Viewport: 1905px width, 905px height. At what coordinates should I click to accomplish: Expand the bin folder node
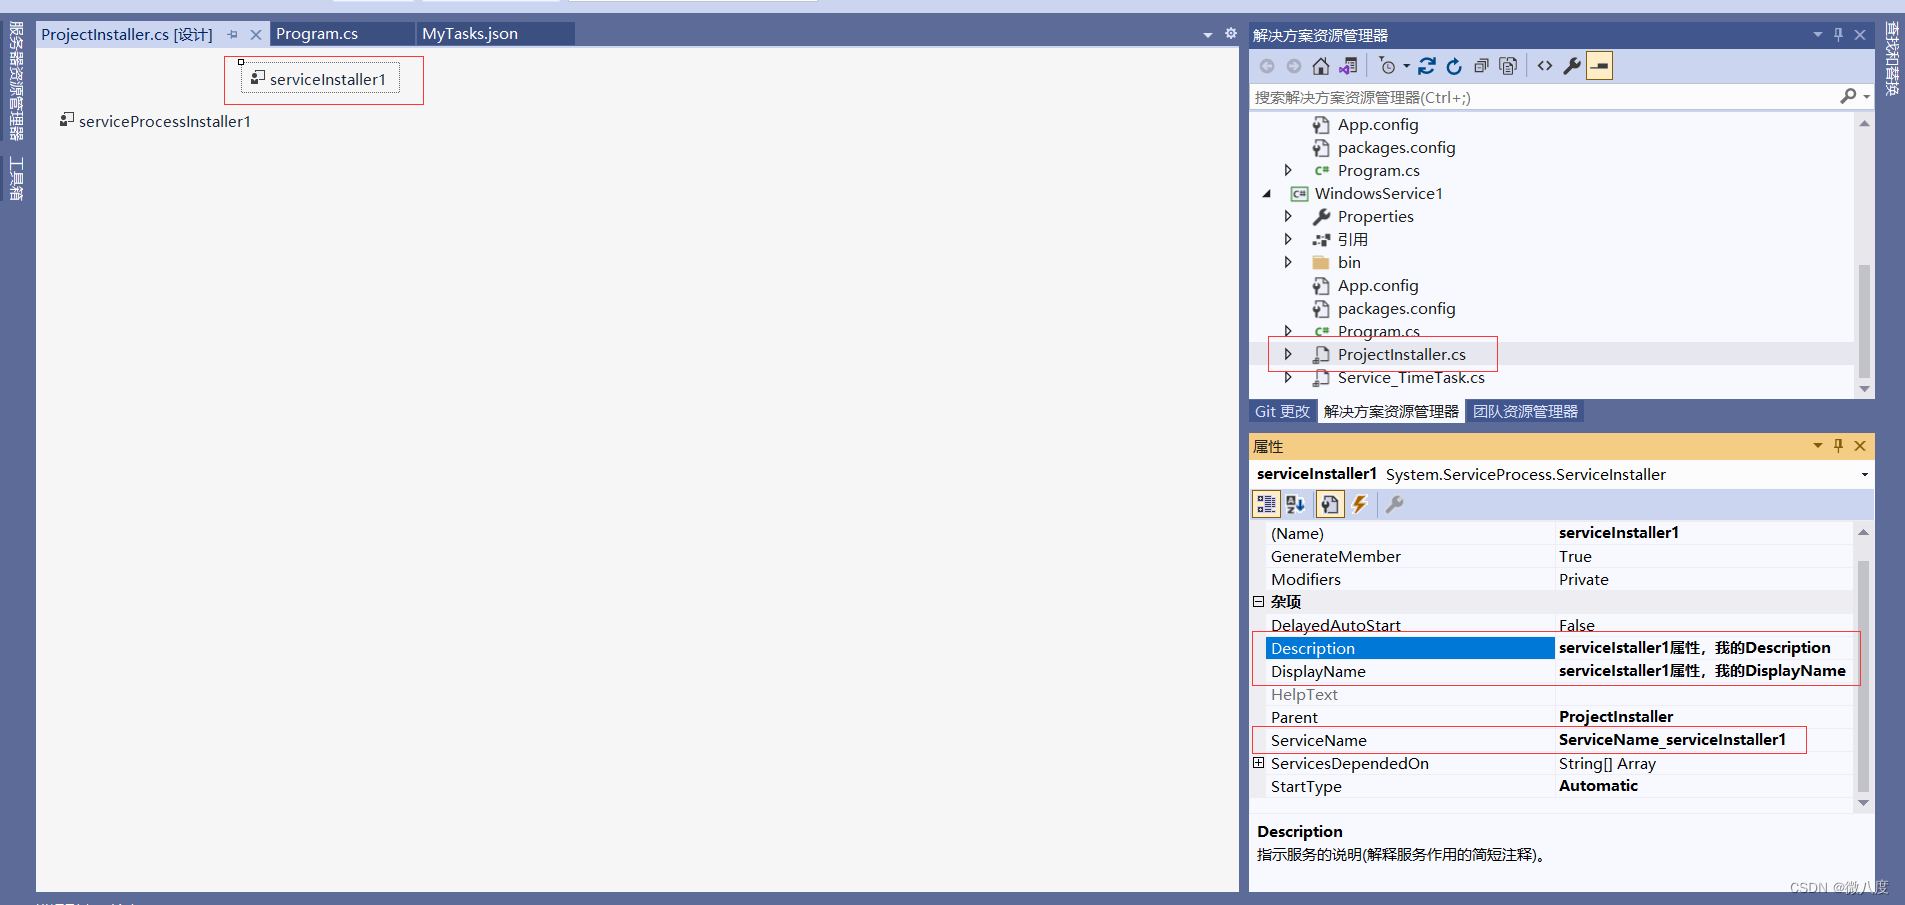pyautogui.click(x=1288, y=261)
